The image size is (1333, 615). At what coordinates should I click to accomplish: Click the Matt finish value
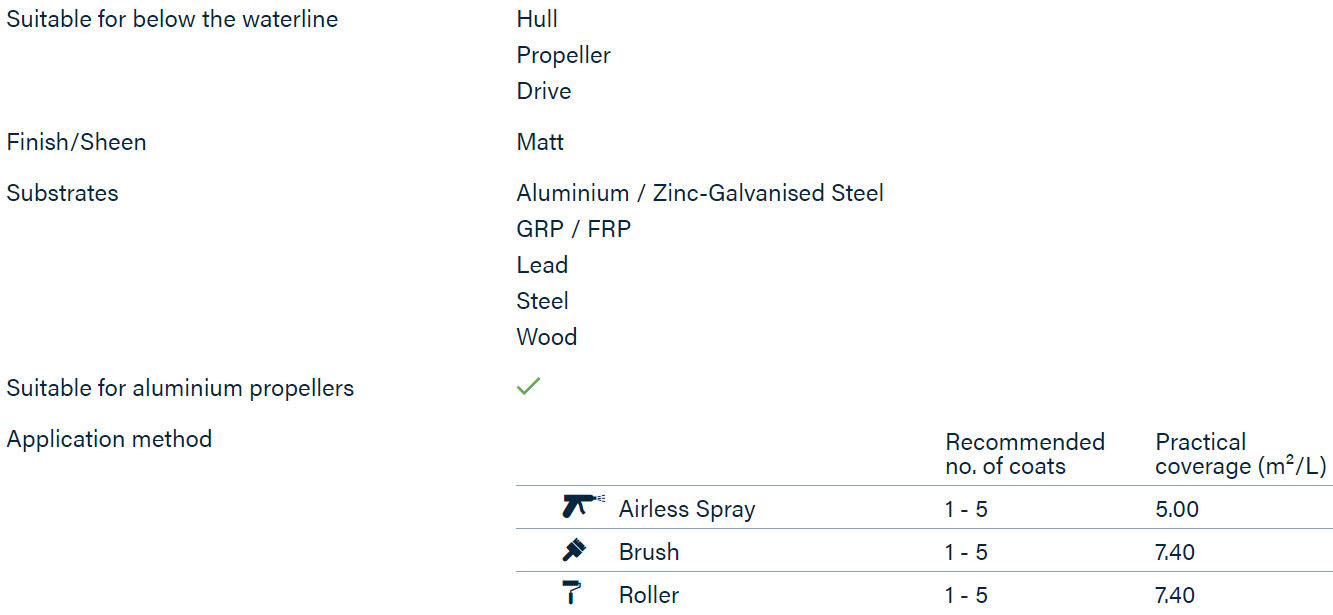pos(540,142)
